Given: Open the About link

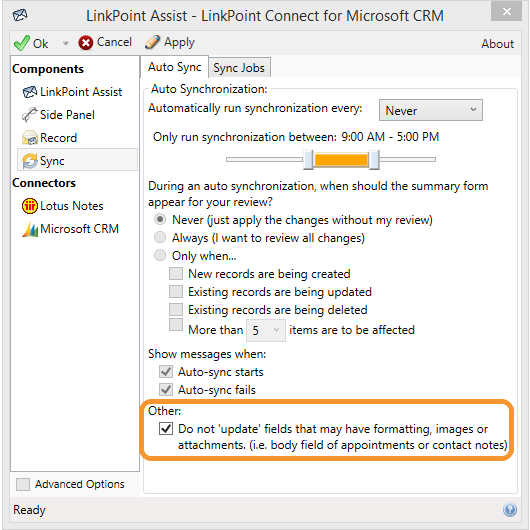Looking at the screenshot, I should [497, 44].
